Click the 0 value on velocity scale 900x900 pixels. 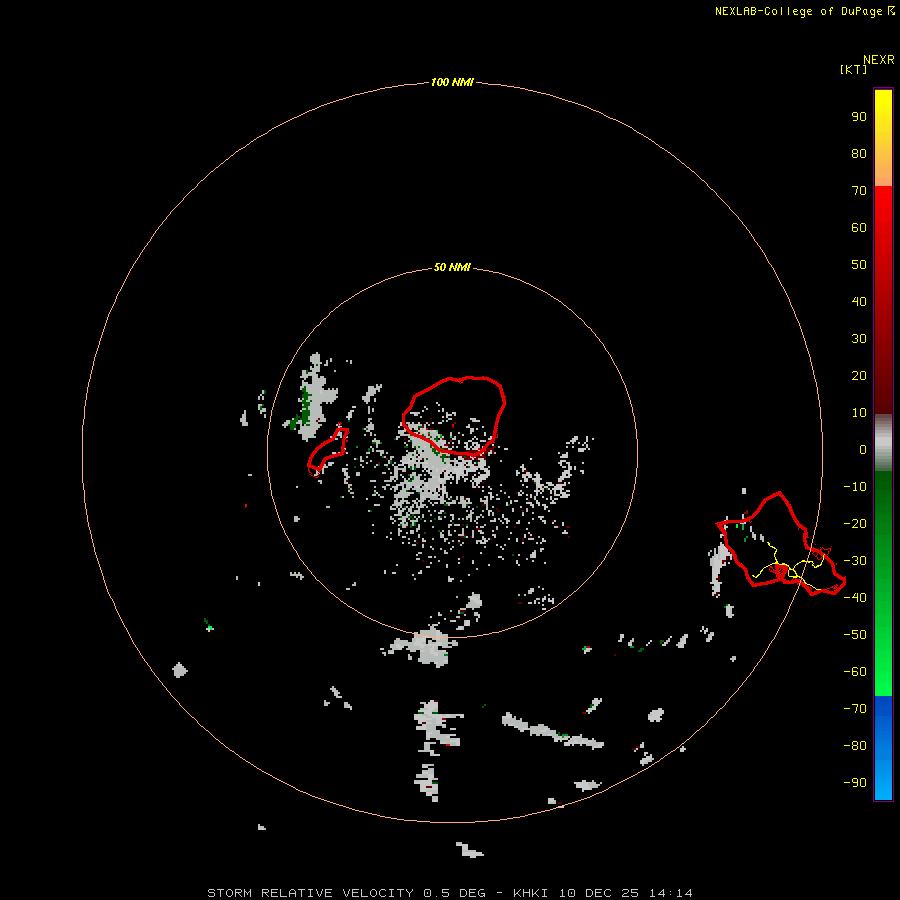click(x=863, y=449)
